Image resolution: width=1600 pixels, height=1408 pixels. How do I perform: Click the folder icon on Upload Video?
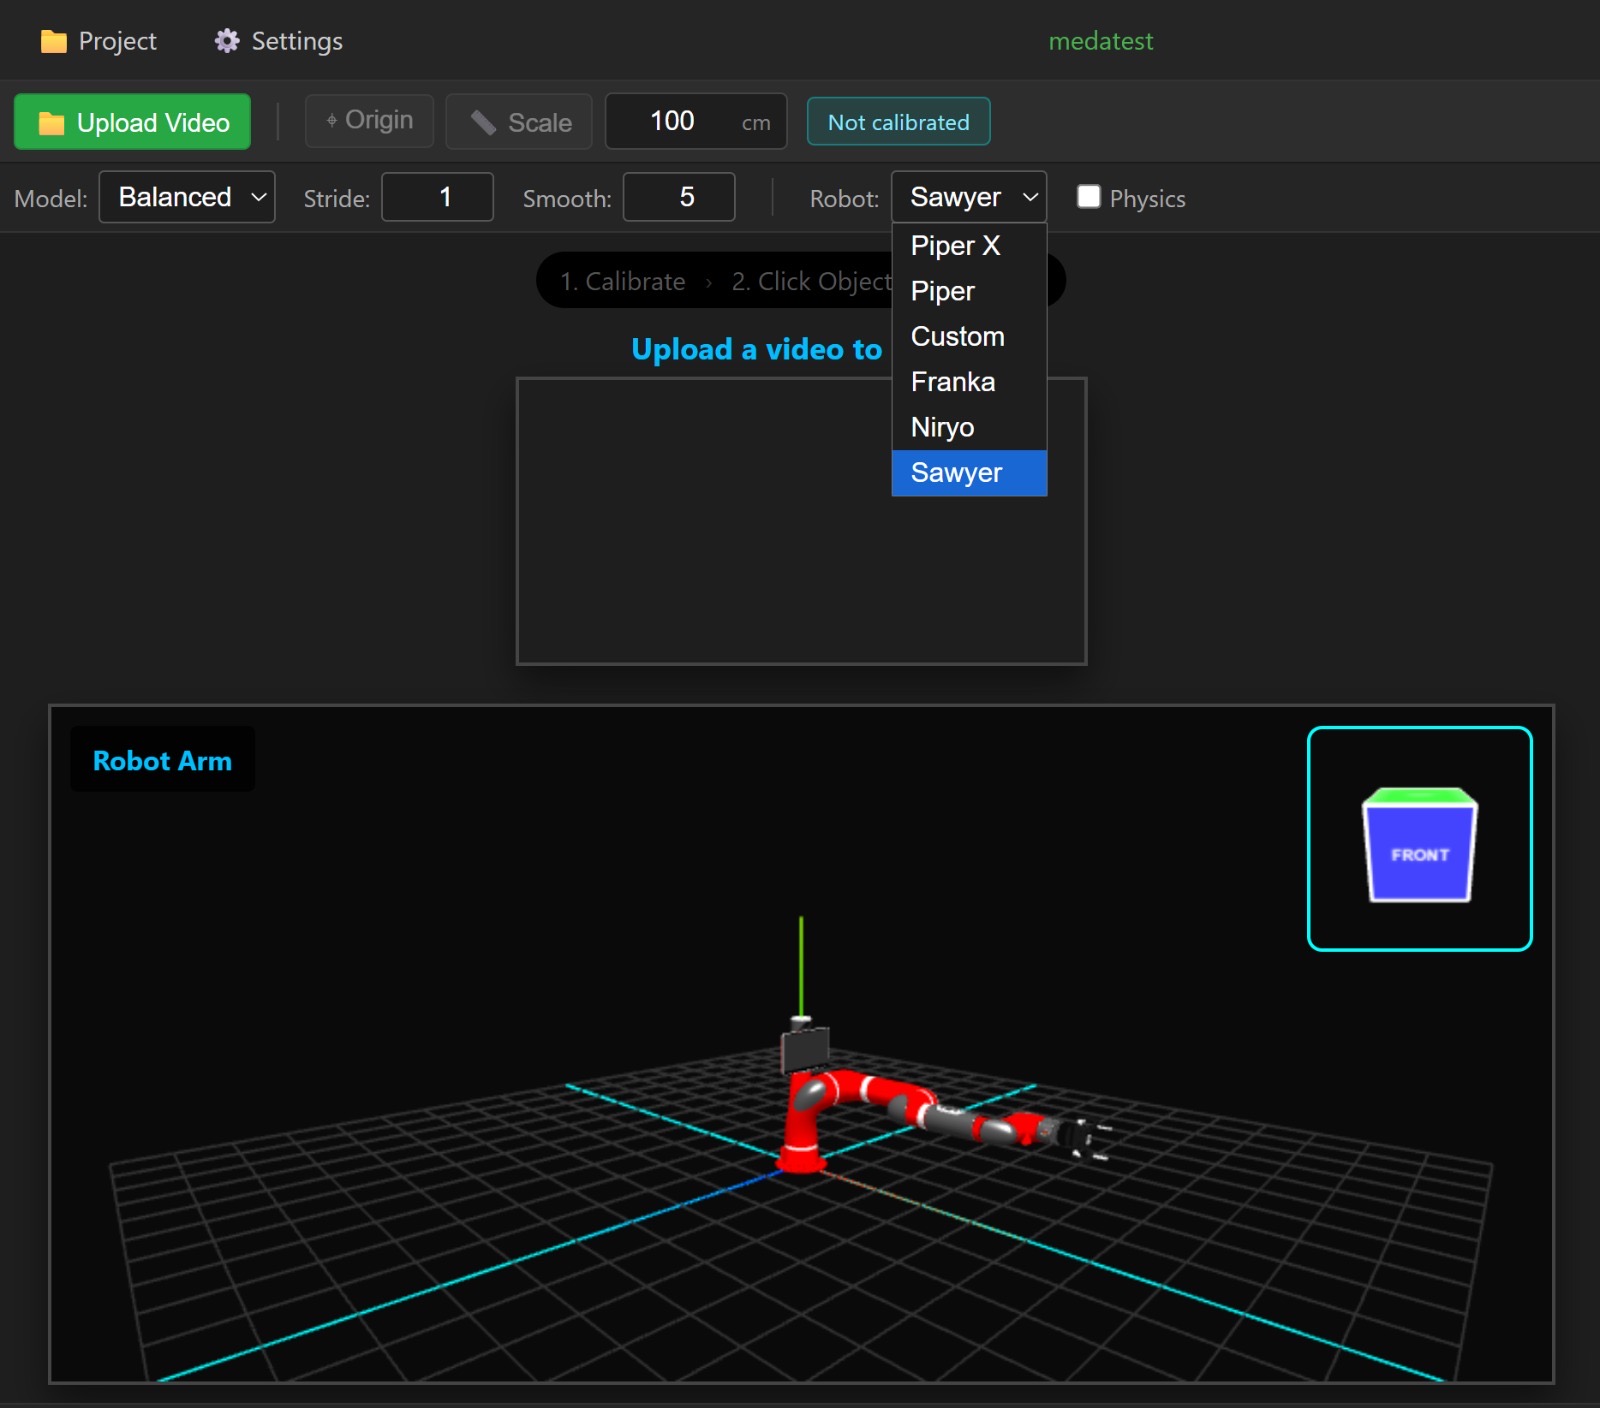(x=54, y=121)
